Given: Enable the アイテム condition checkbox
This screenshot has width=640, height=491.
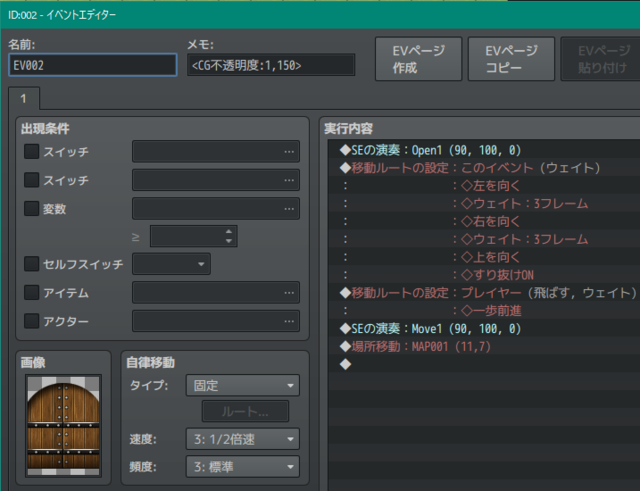Looking at the screenshot, I should (31, 293).
